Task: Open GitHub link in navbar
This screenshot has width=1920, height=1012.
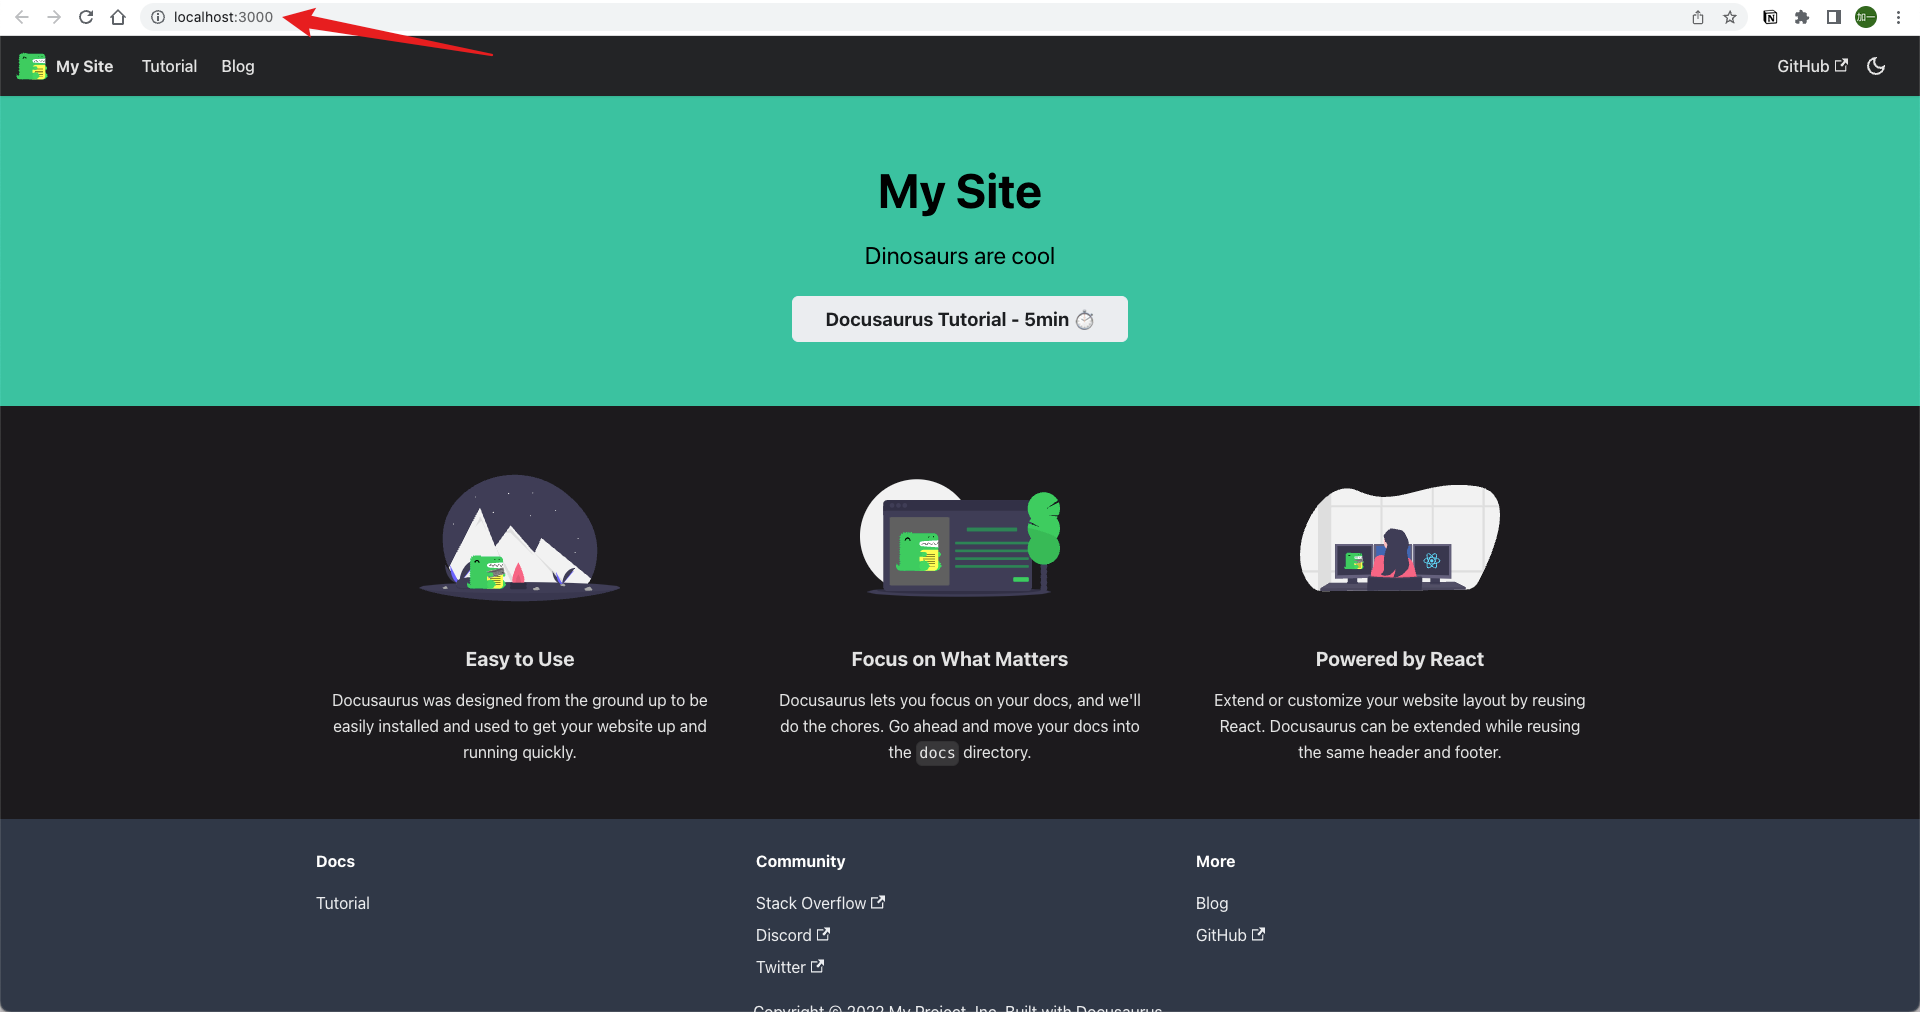Action: (x=1812, y=66)
